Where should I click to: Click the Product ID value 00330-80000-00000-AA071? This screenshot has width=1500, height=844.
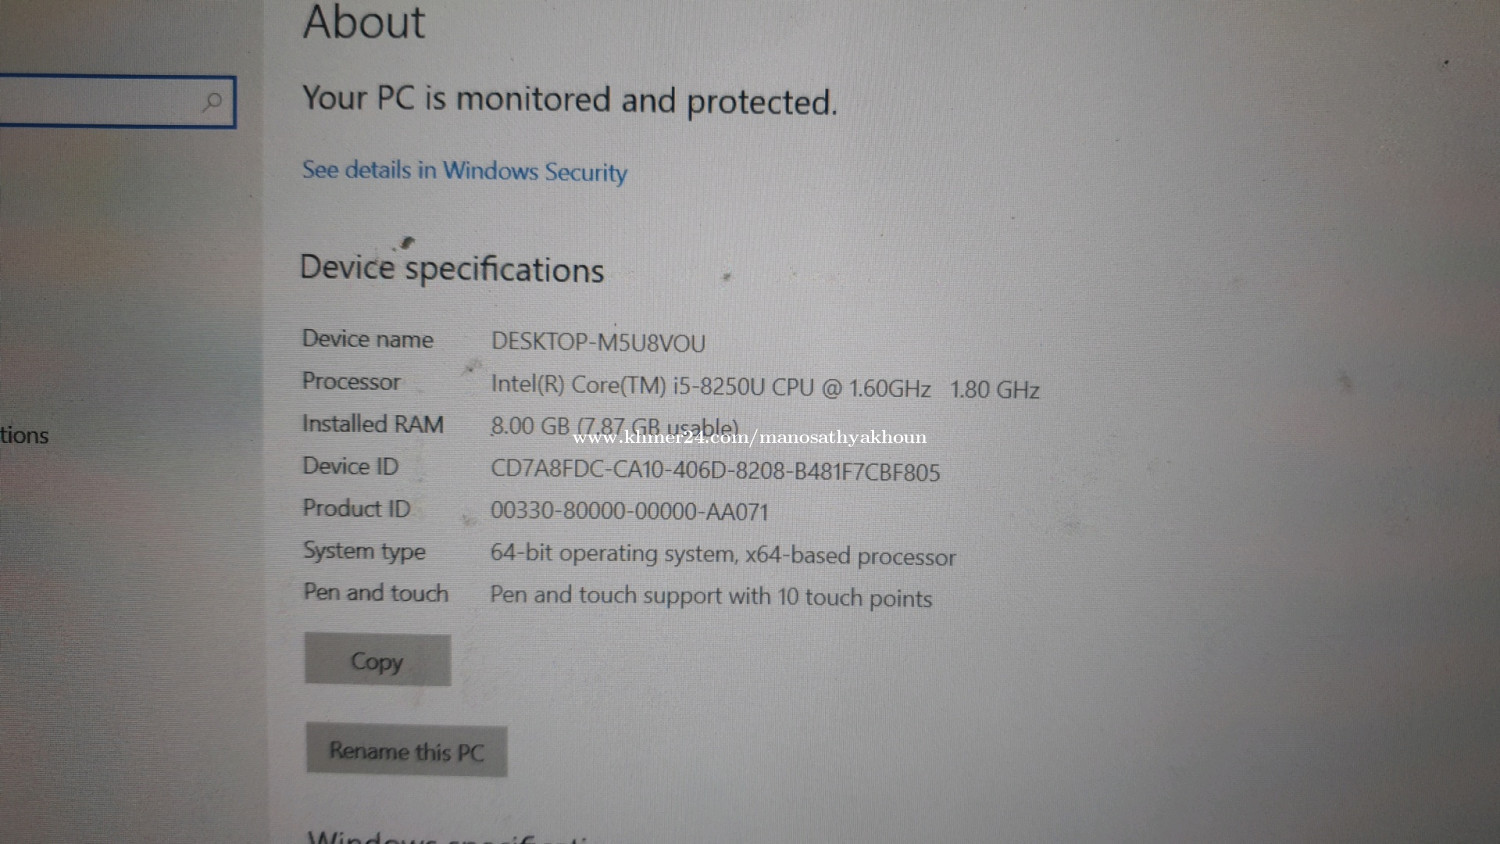tap(629, 511)
